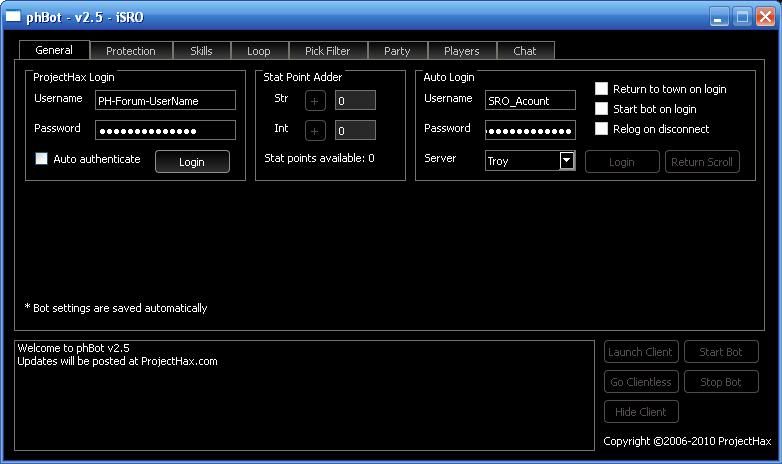782x464 pixels.
Task: Check Return to town on login
Action: click(601, 89)
